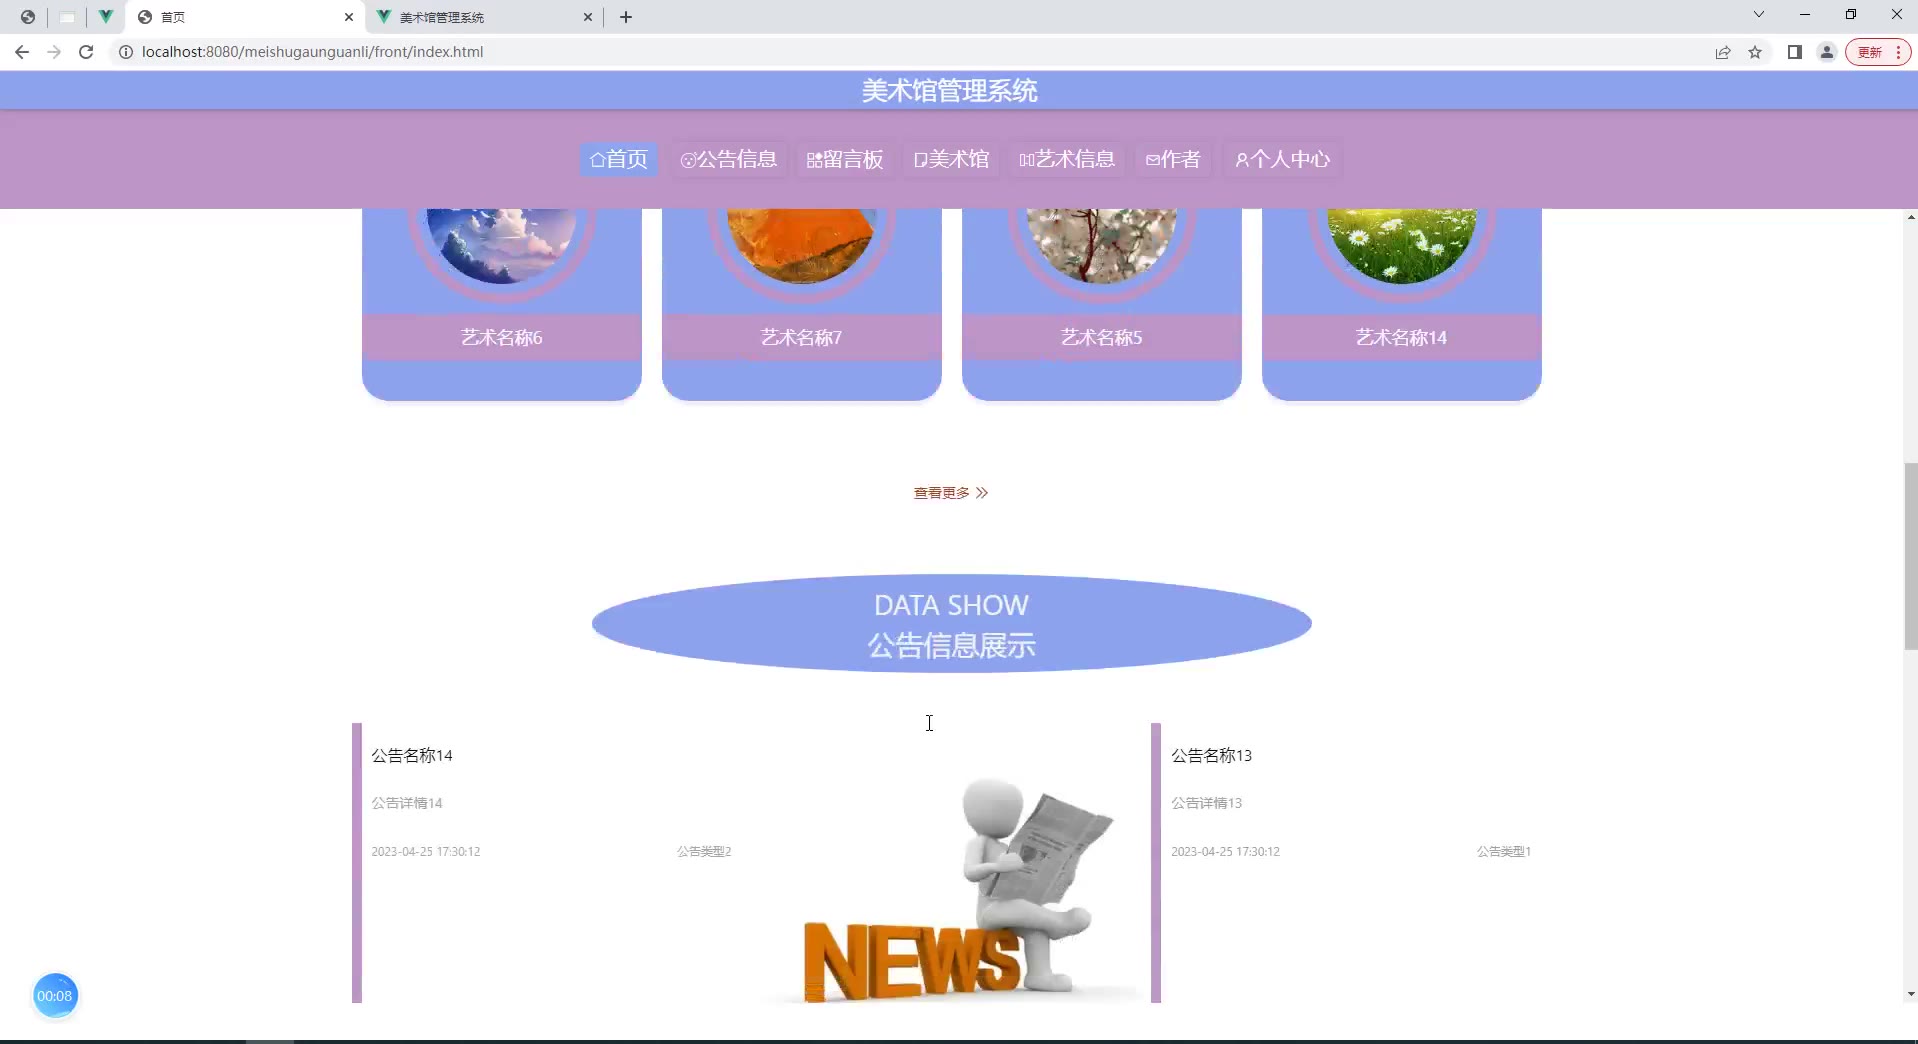Open 艺术信息 in navigation menu
Screen dimensions: 1918x1044
click(x=1067, y=159)
